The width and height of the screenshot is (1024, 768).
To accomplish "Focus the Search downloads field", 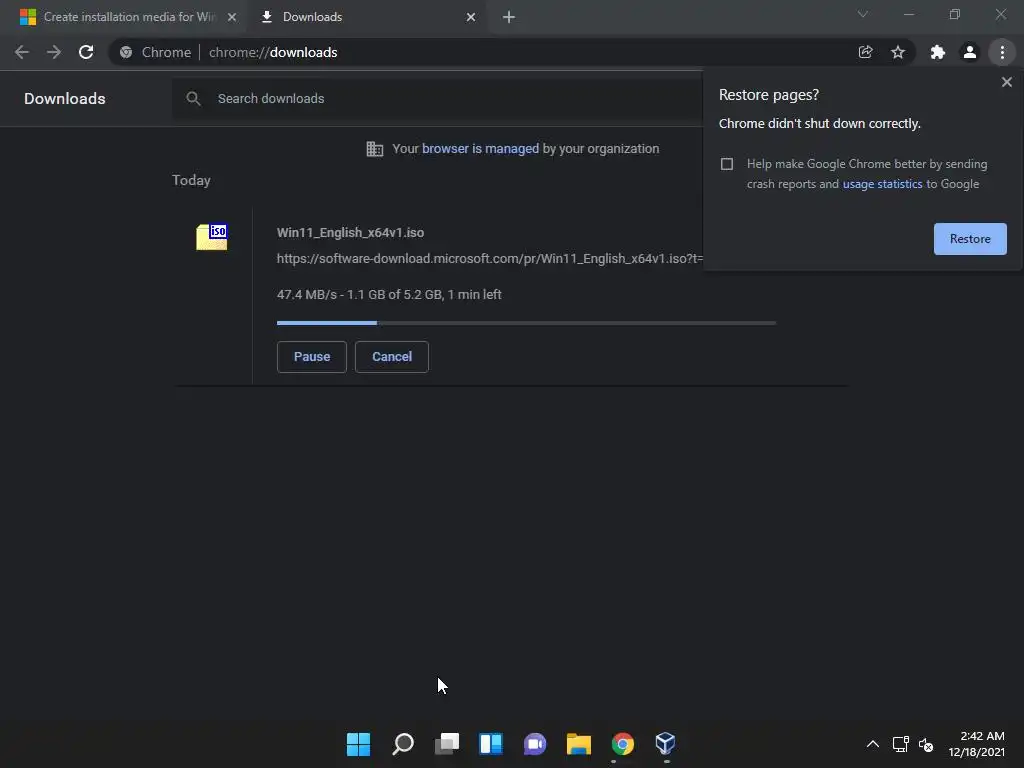I will click(438, 99).
